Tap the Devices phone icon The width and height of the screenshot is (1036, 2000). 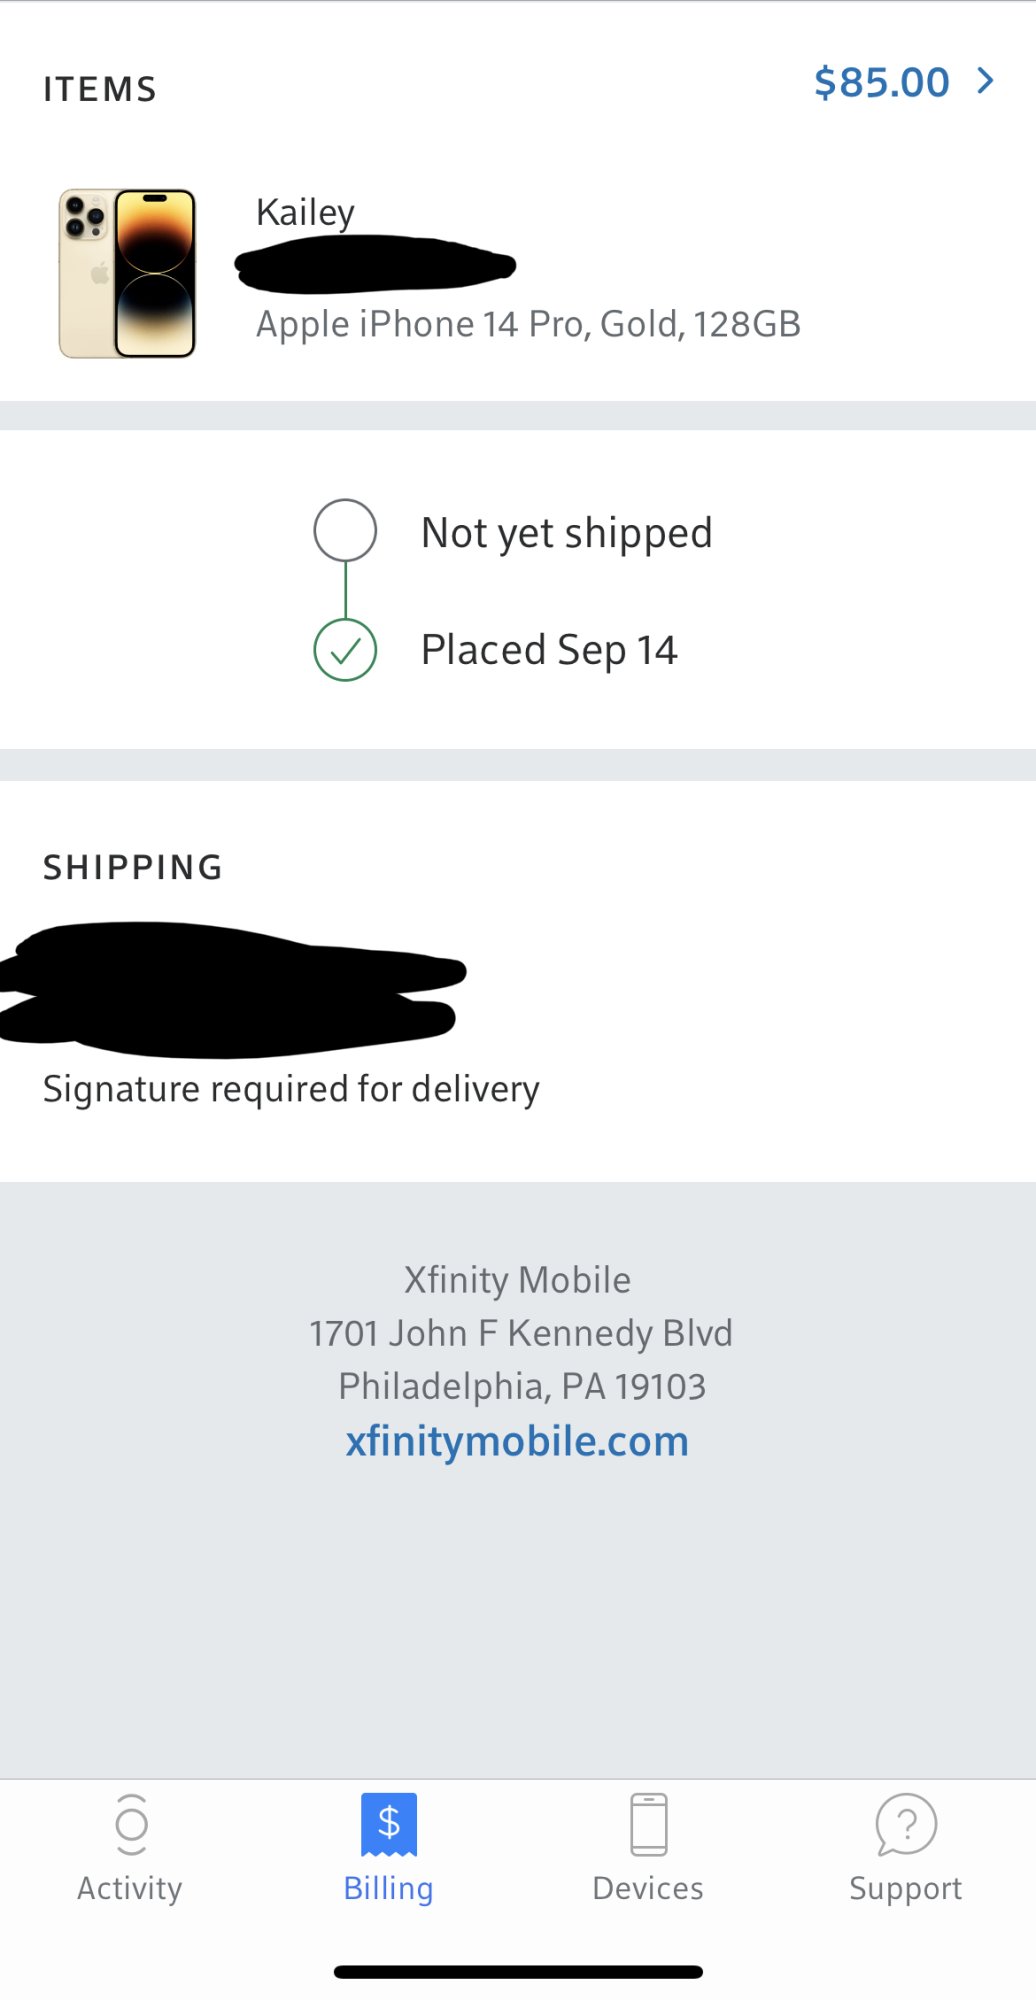pyautogui.click(x=649, y=1824)
